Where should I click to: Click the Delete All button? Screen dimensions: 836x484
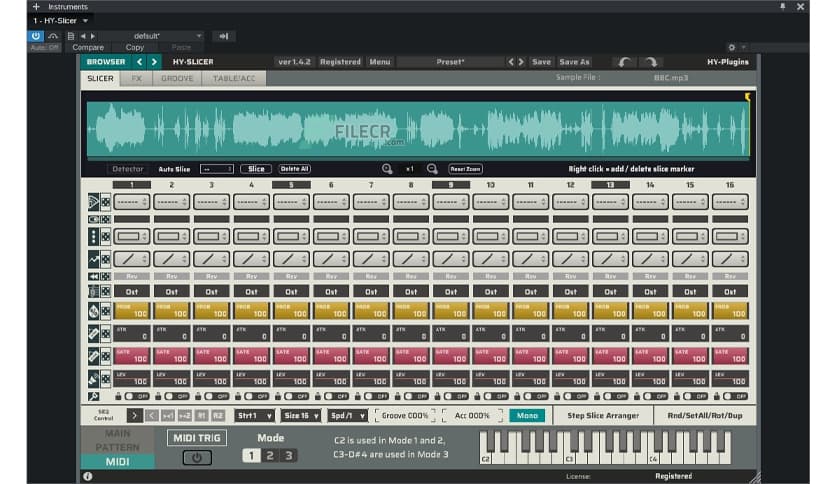point(294,169)
